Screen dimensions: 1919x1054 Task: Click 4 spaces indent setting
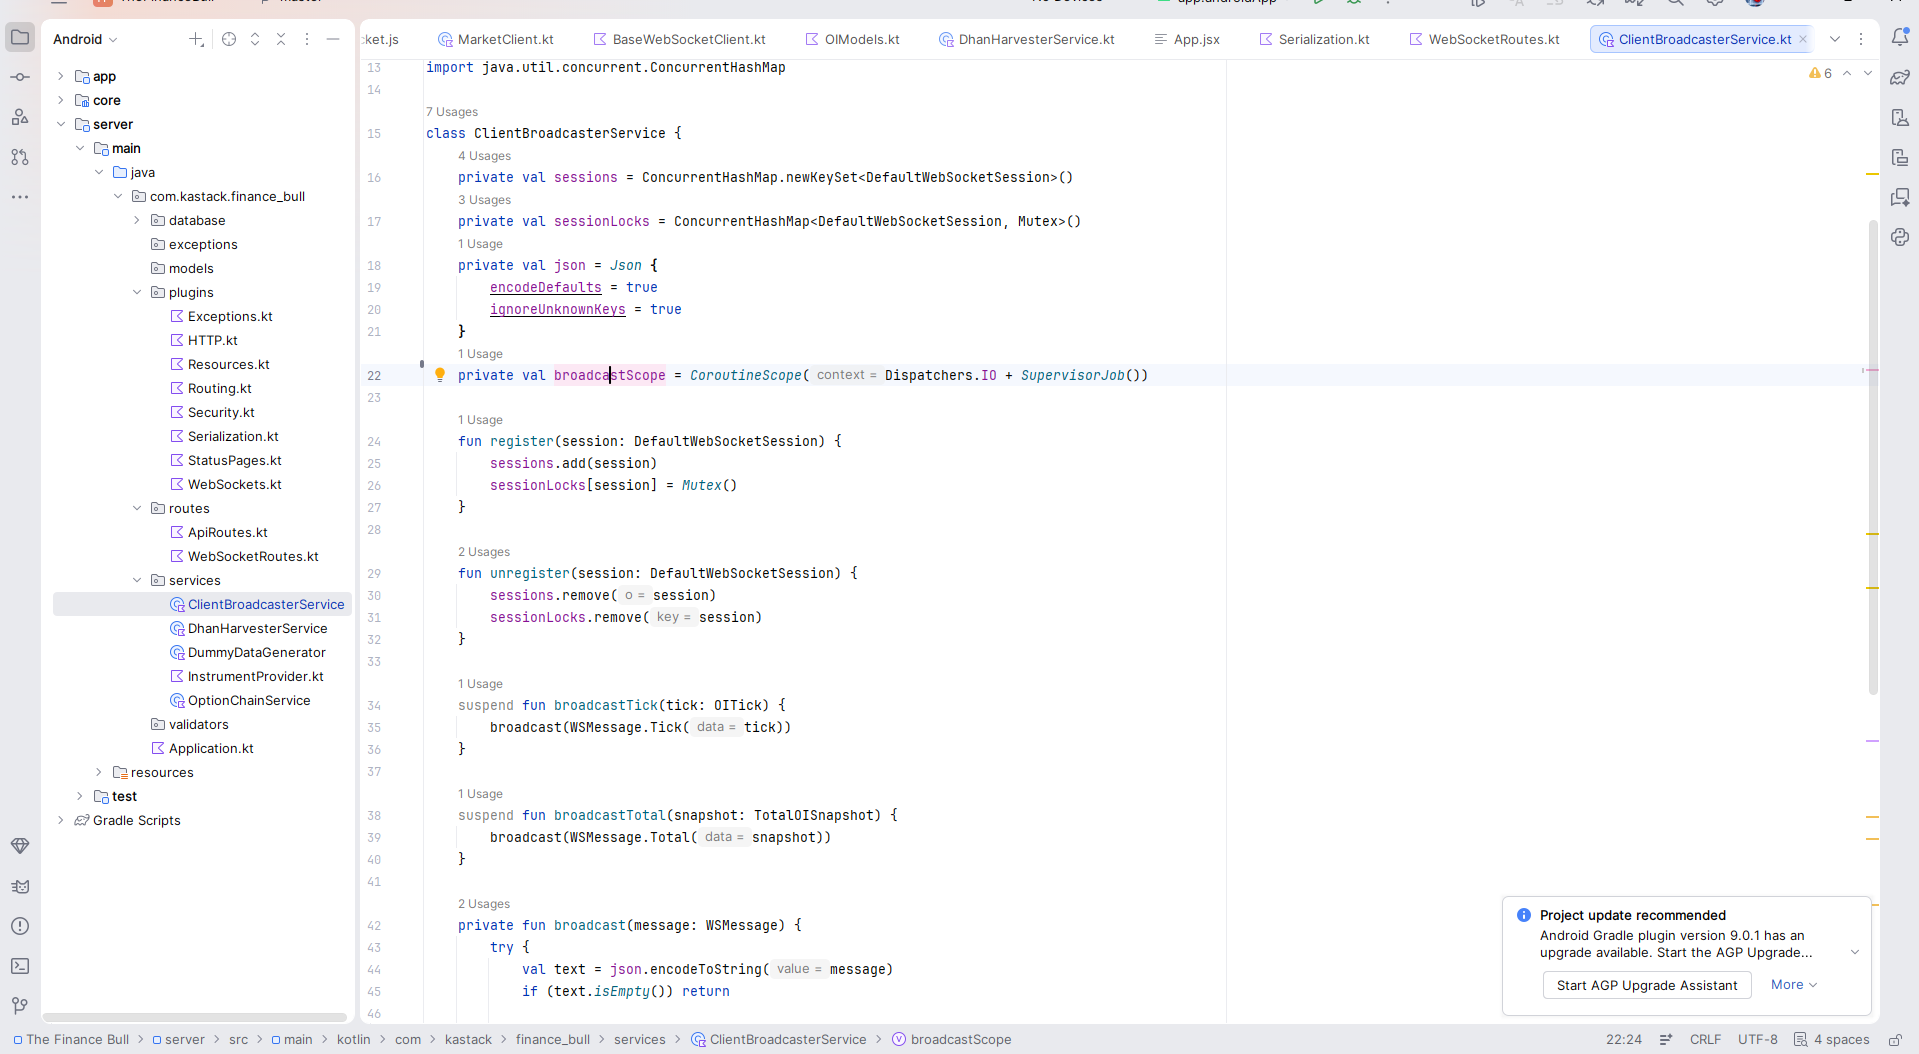pos(1832,1040)
